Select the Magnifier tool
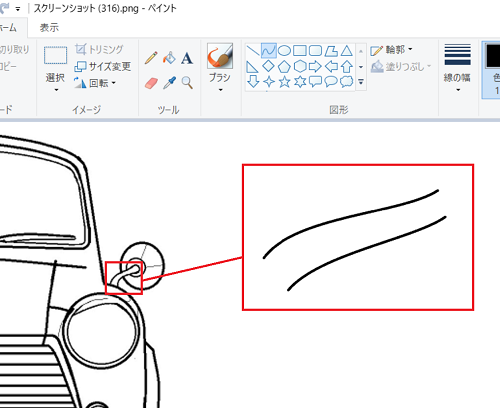Image resolution: width=500 pixels, height=408 pixels. point(187,83)
